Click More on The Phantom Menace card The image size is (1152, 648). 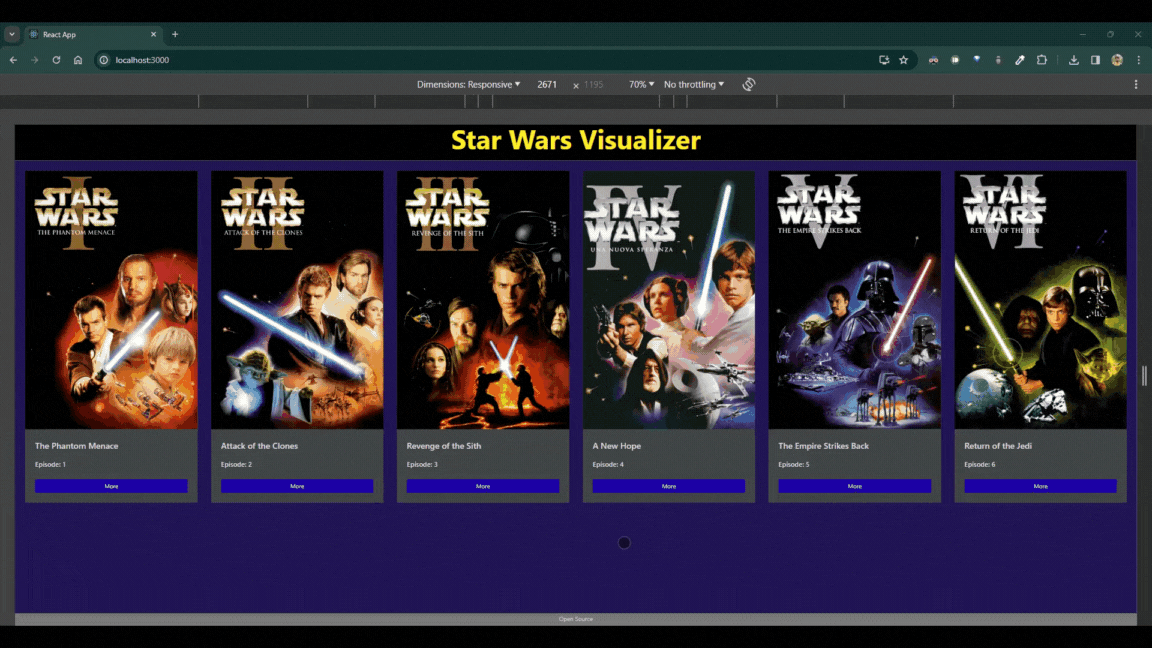tap(111, 486)
